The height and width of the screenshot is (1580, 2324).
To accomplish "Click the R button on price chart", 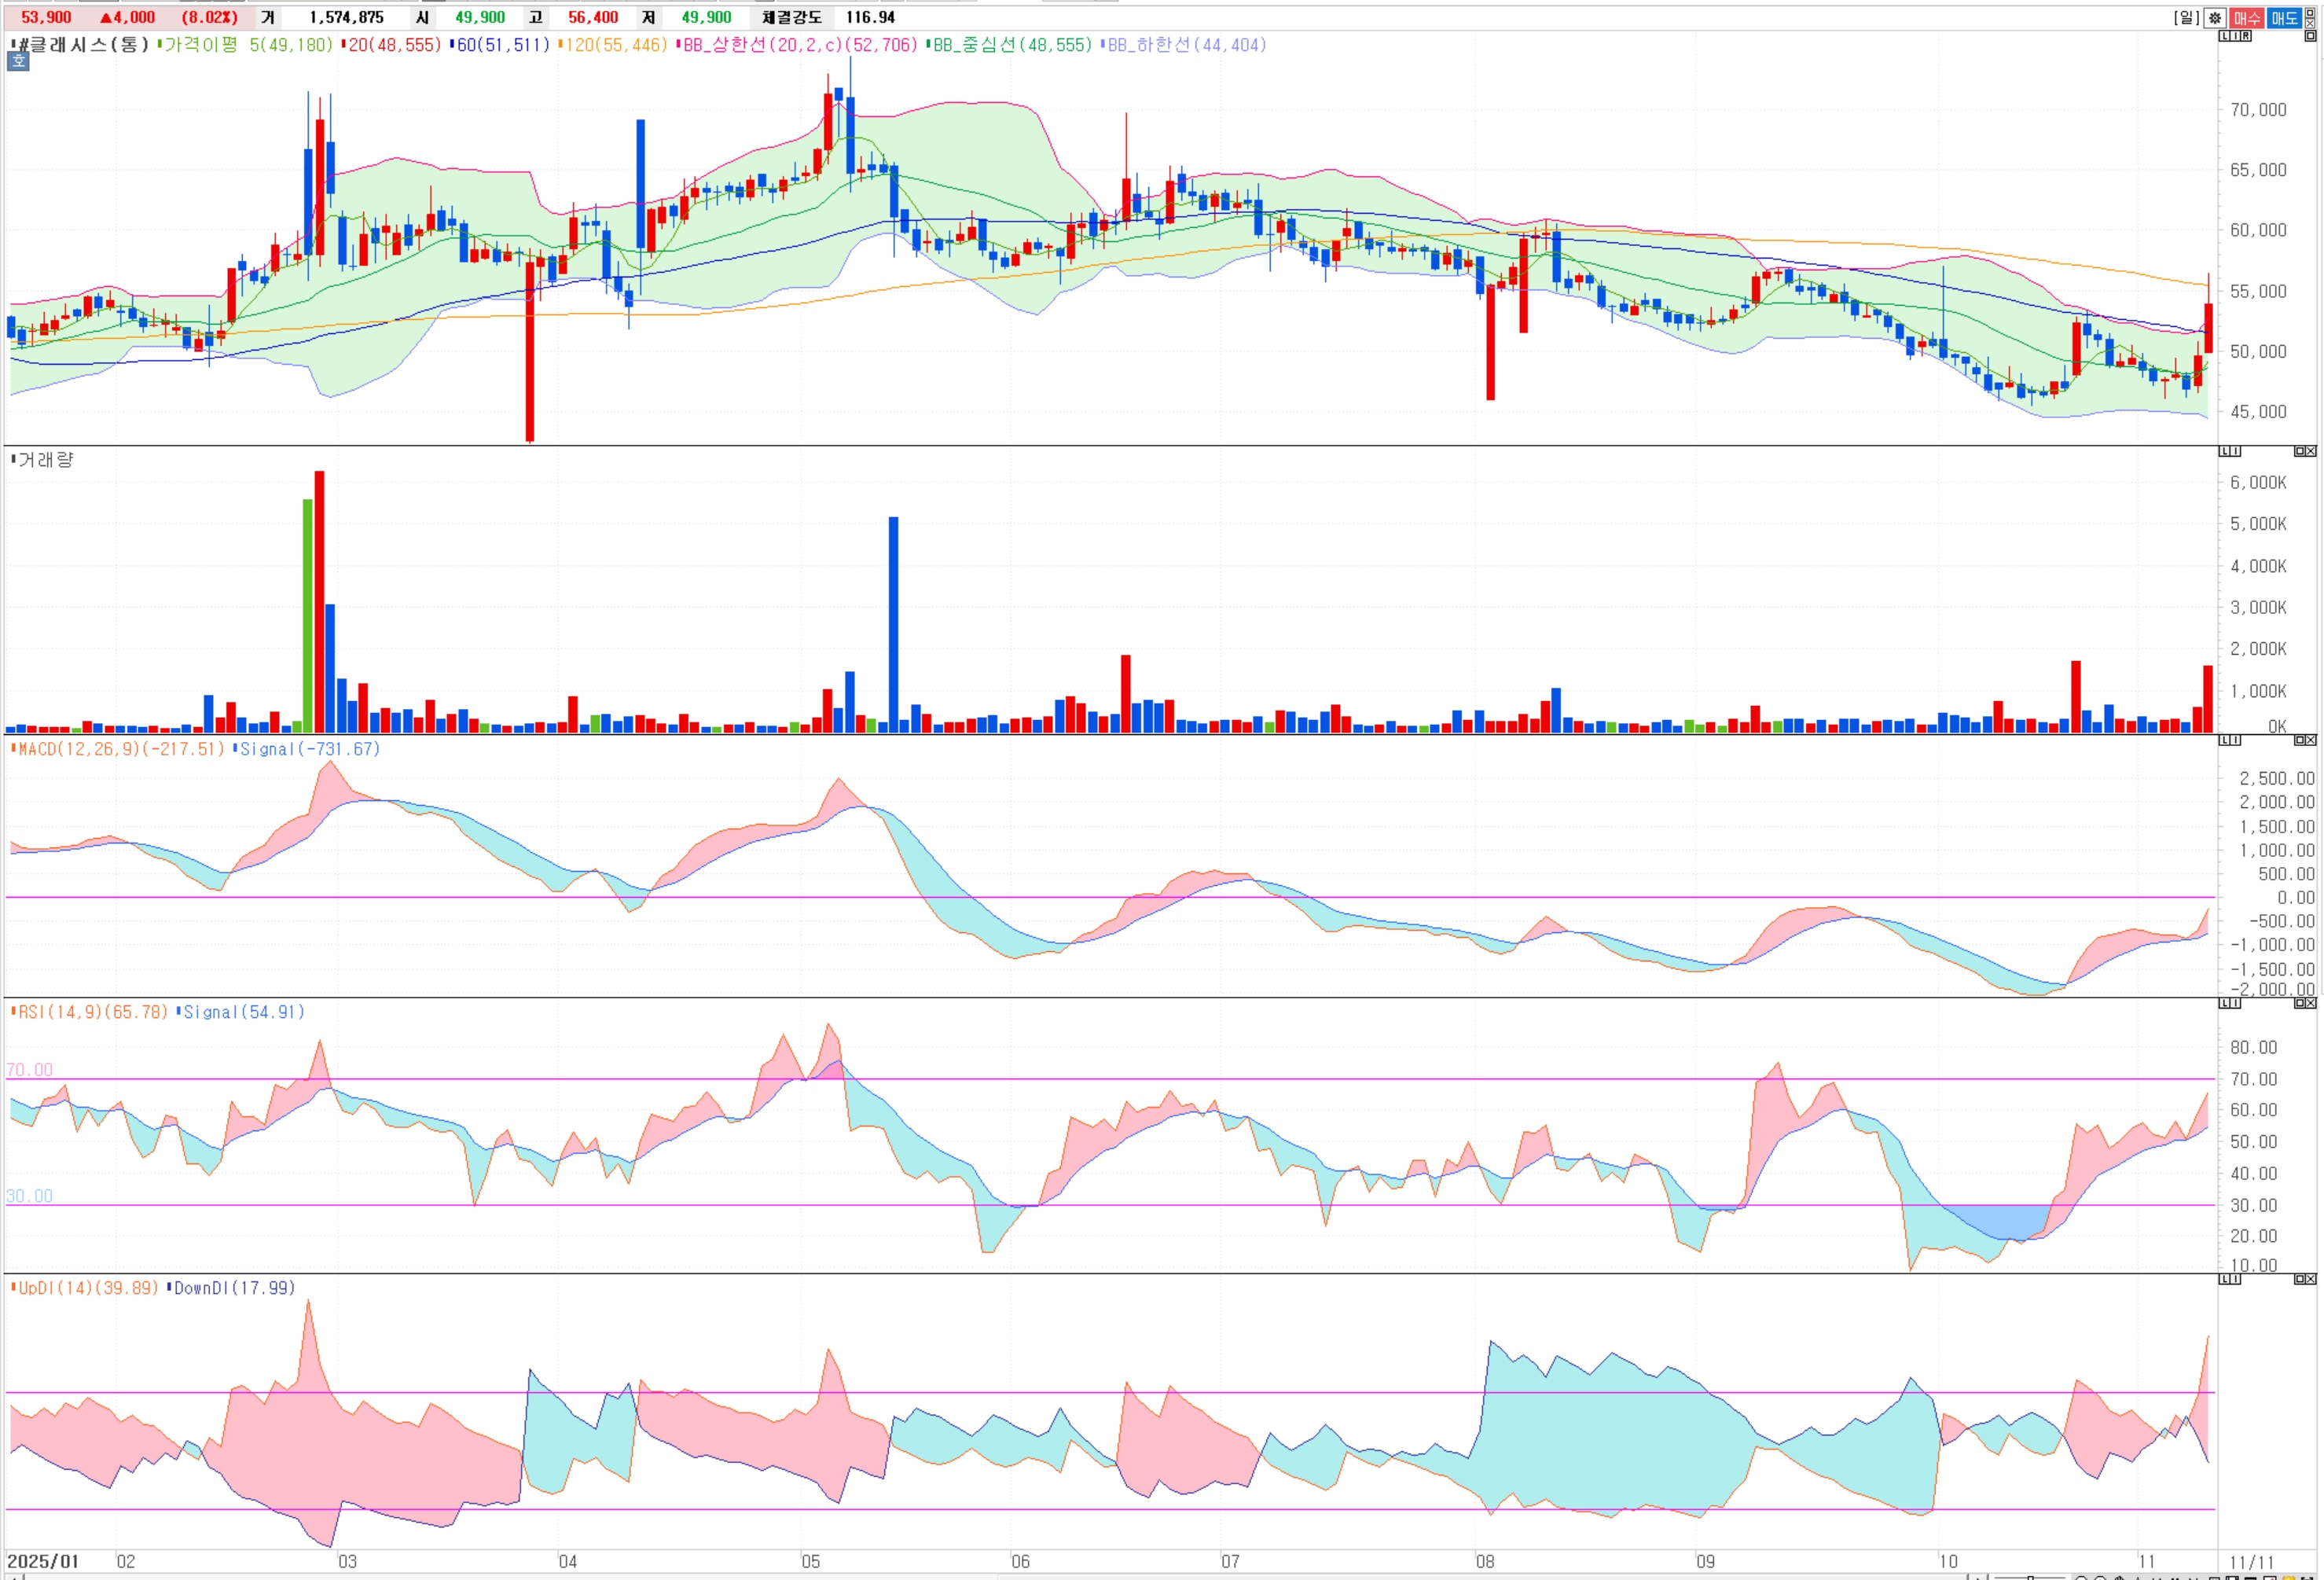I will coord(2246,36).
